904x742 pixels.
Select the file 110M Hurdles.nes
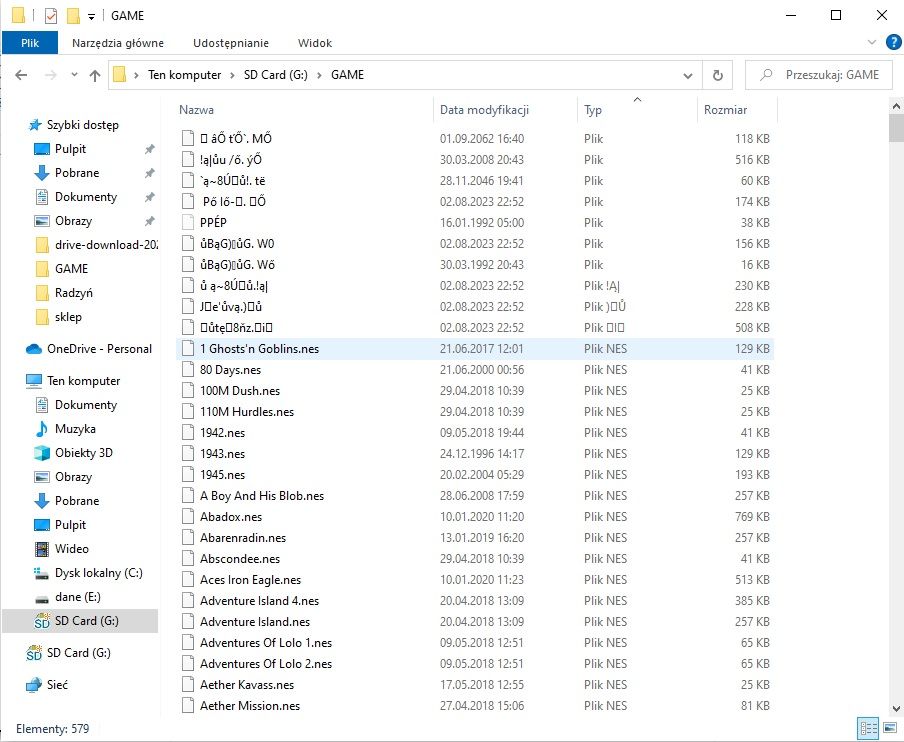point(247,412)
